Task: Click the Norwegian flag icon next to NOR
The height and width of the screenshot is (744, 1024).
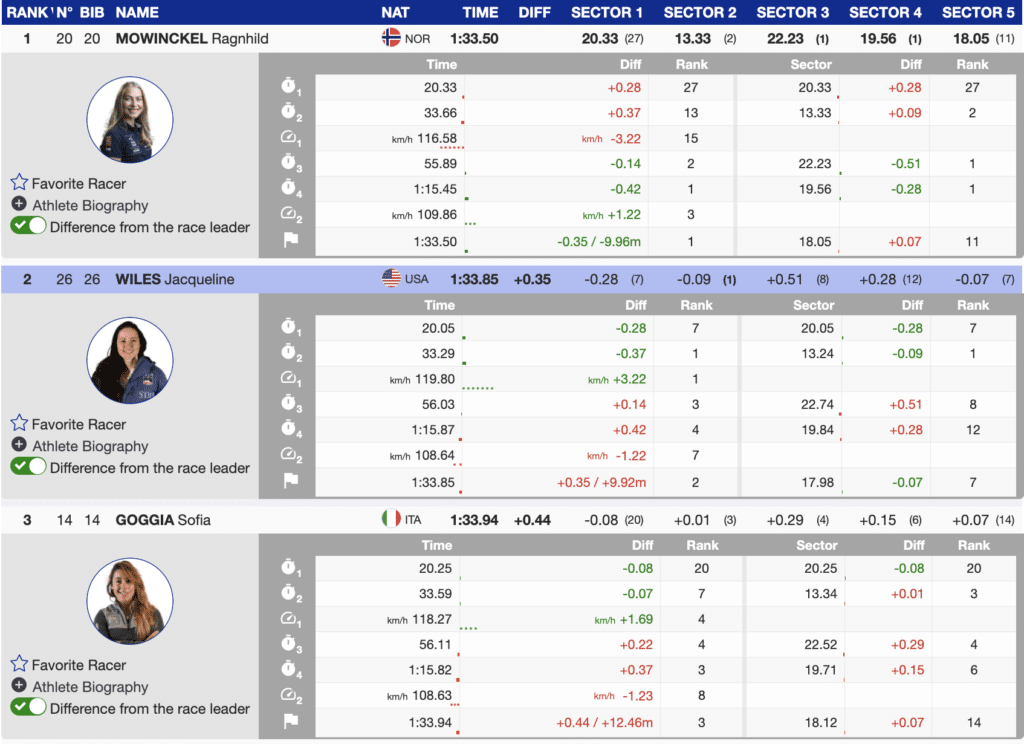Action: point(391,38)
